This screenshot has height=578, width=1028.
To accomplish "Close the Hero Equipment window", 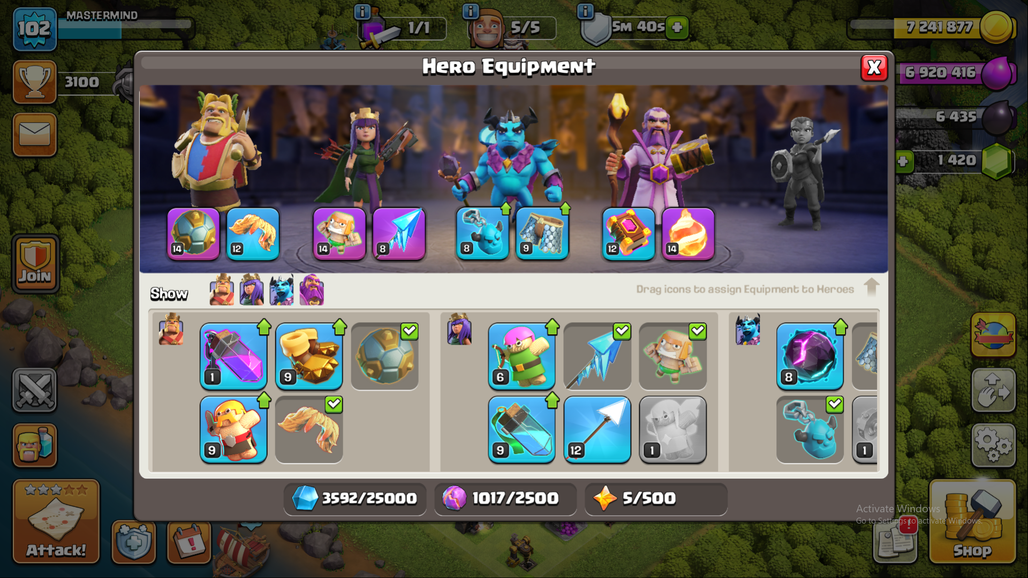I will 874,67.
